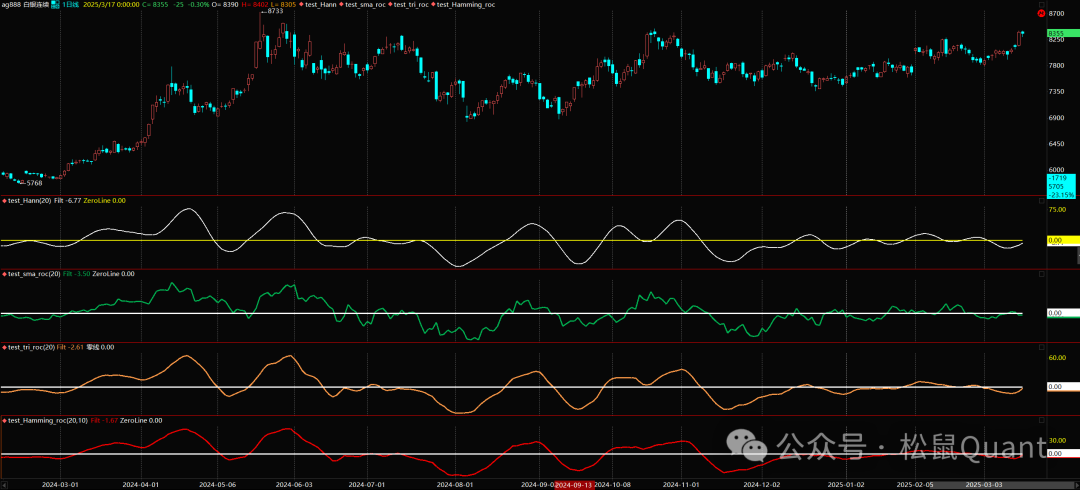Click the diamond icon of test_sma_roc(20) panel

tap(4, 274)
